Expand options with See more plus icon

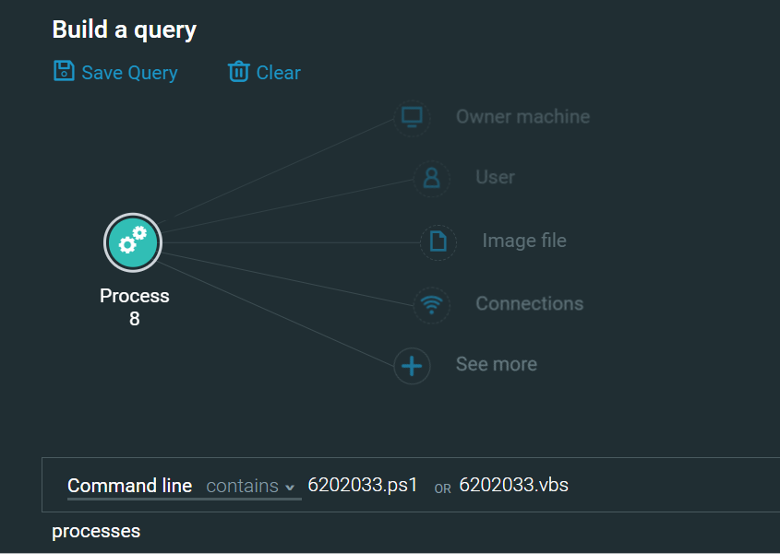click(411, 366)
